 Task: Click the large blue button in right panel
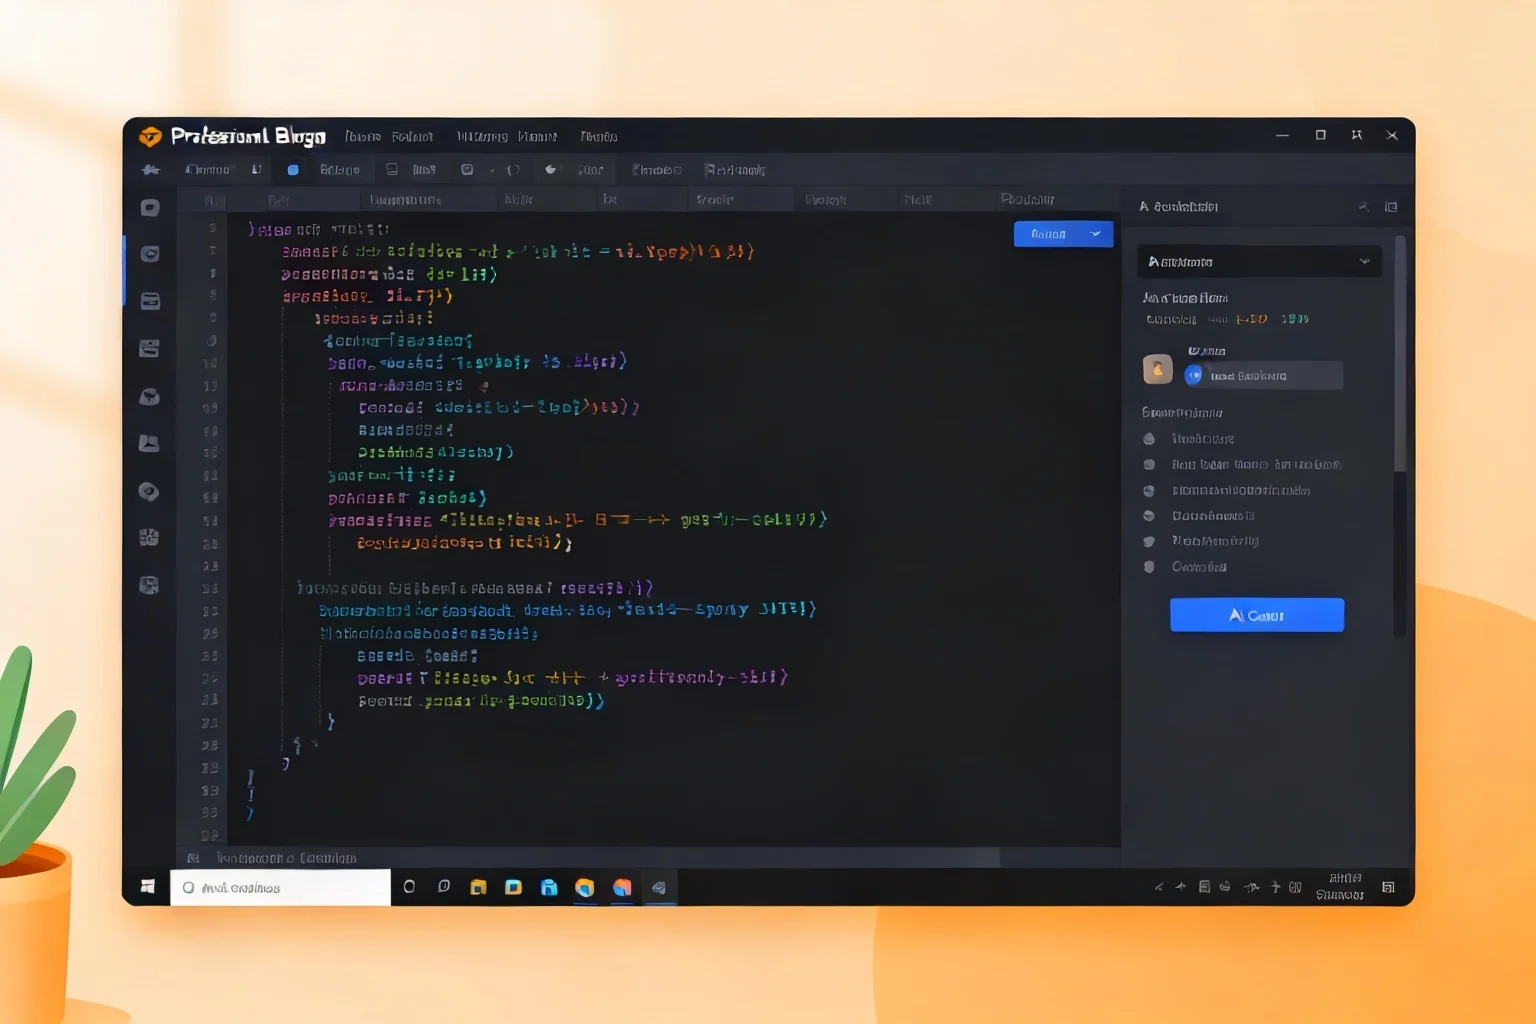coord(1257,615)
